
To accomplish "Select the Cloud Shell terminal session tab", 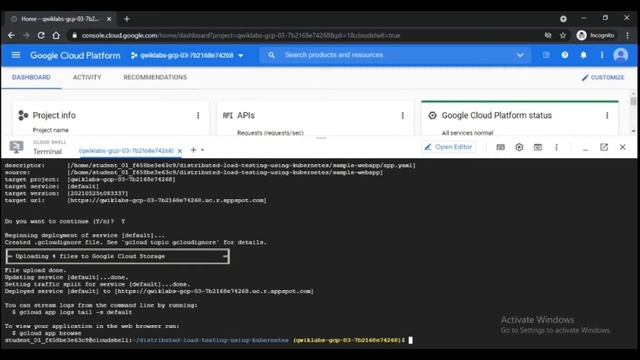I will [126, 151].
